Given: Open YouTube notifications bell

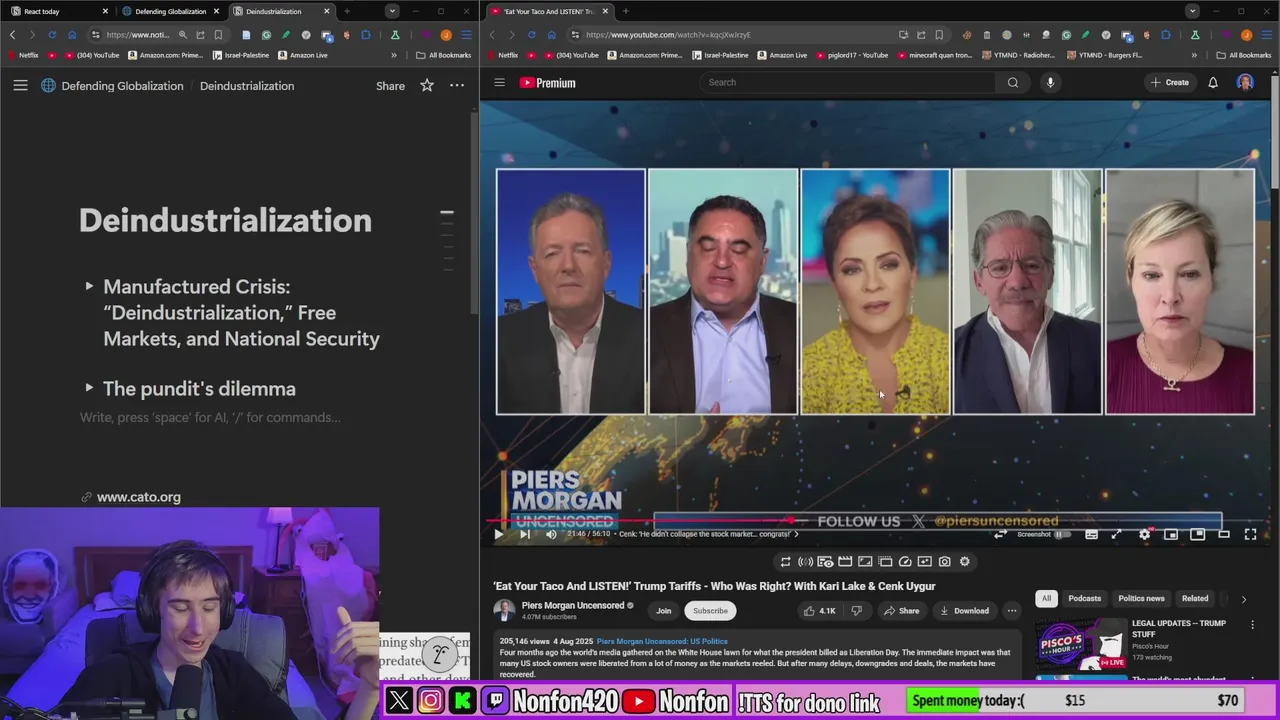Looking at the screenshot, I should pos(1213,82).
